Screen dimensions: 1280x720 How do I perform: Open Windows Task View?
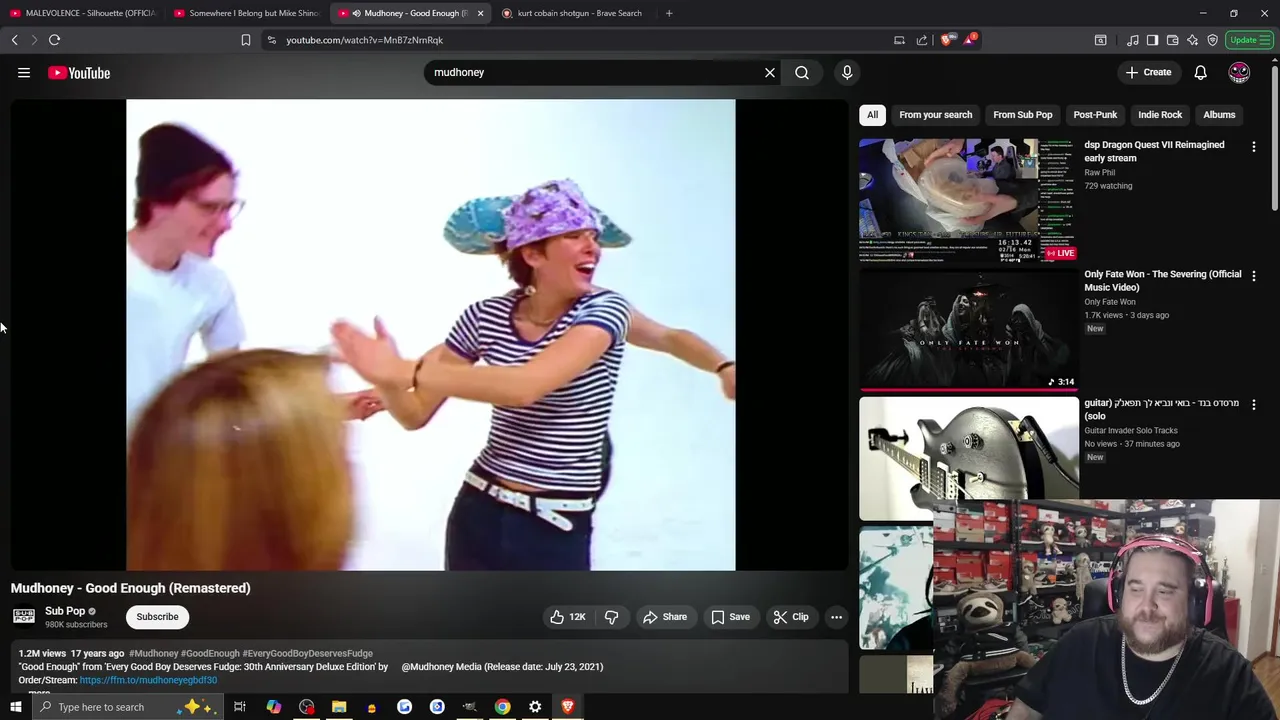[x=240, y=707]
